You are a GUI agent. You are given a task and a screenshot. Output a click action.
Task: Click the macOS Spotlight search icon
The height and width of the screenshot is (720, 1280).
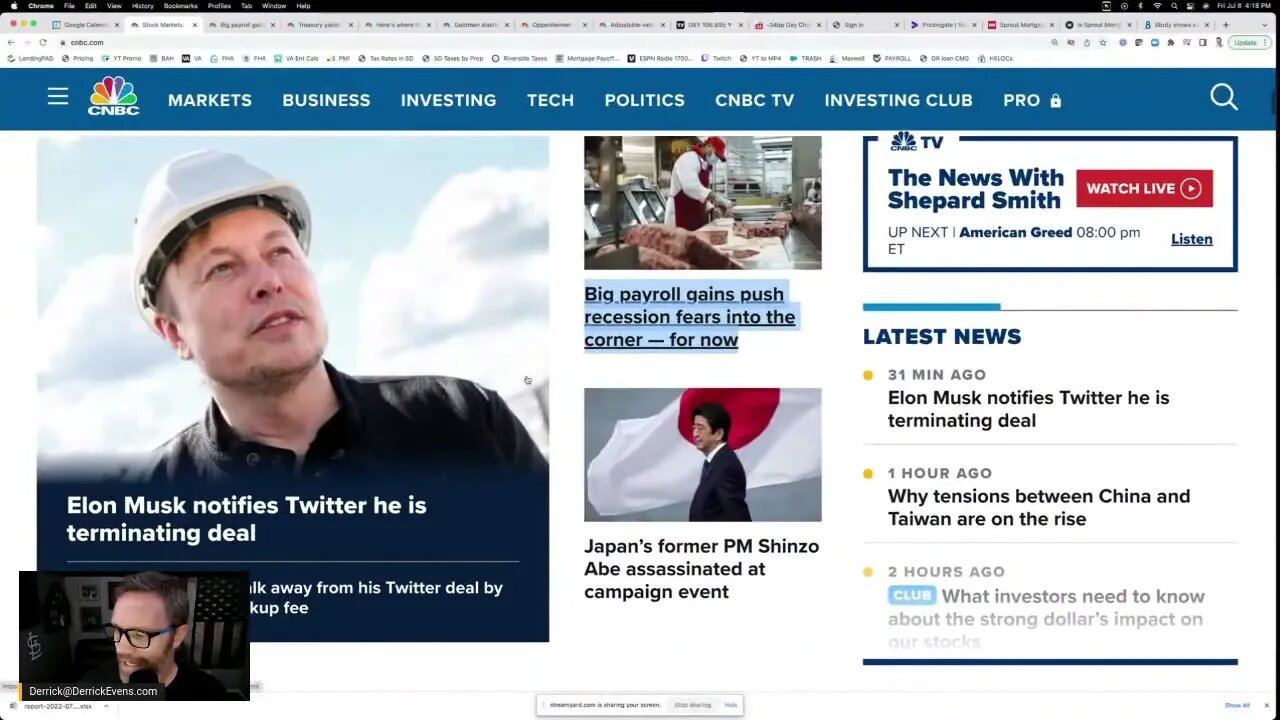[1175, 6]
